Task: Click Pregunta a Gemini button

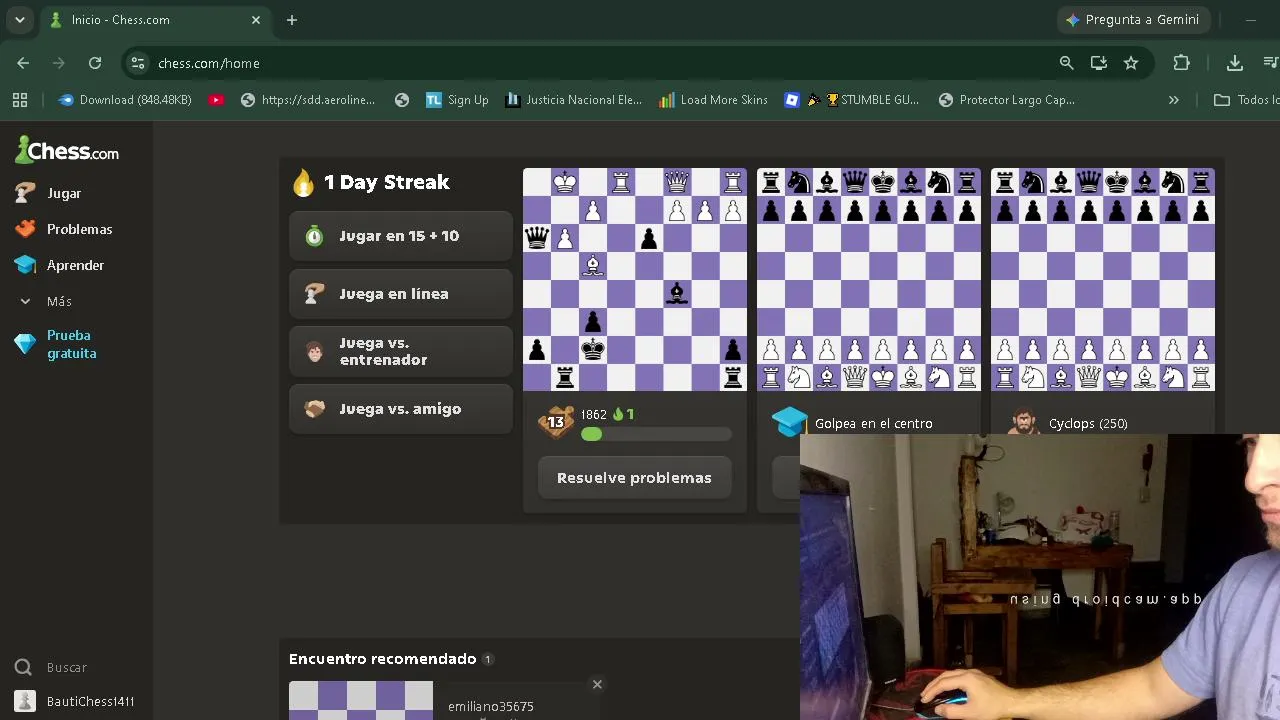Action: pyautogui.click(x=1134, y=20)
